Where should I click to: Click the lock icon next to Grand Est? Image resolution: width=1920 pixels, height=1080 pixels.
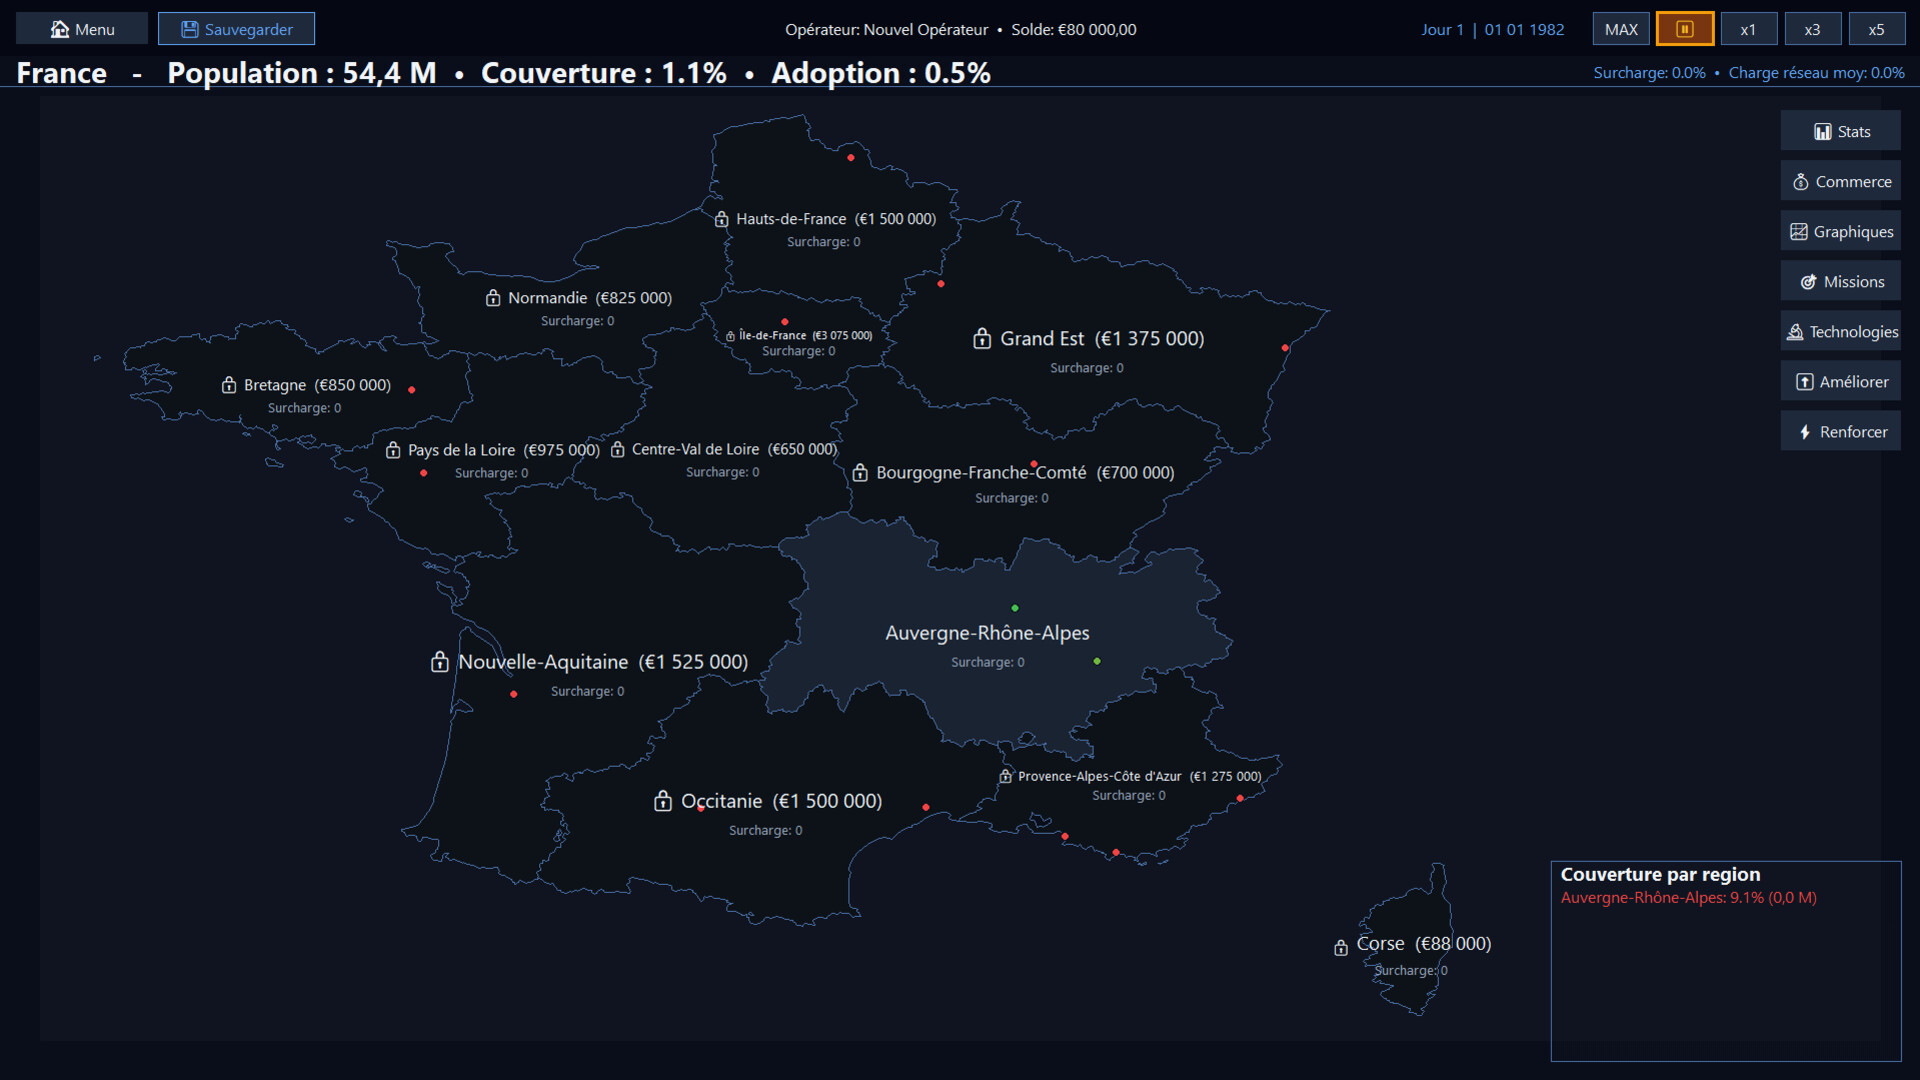tap(982, 339)
